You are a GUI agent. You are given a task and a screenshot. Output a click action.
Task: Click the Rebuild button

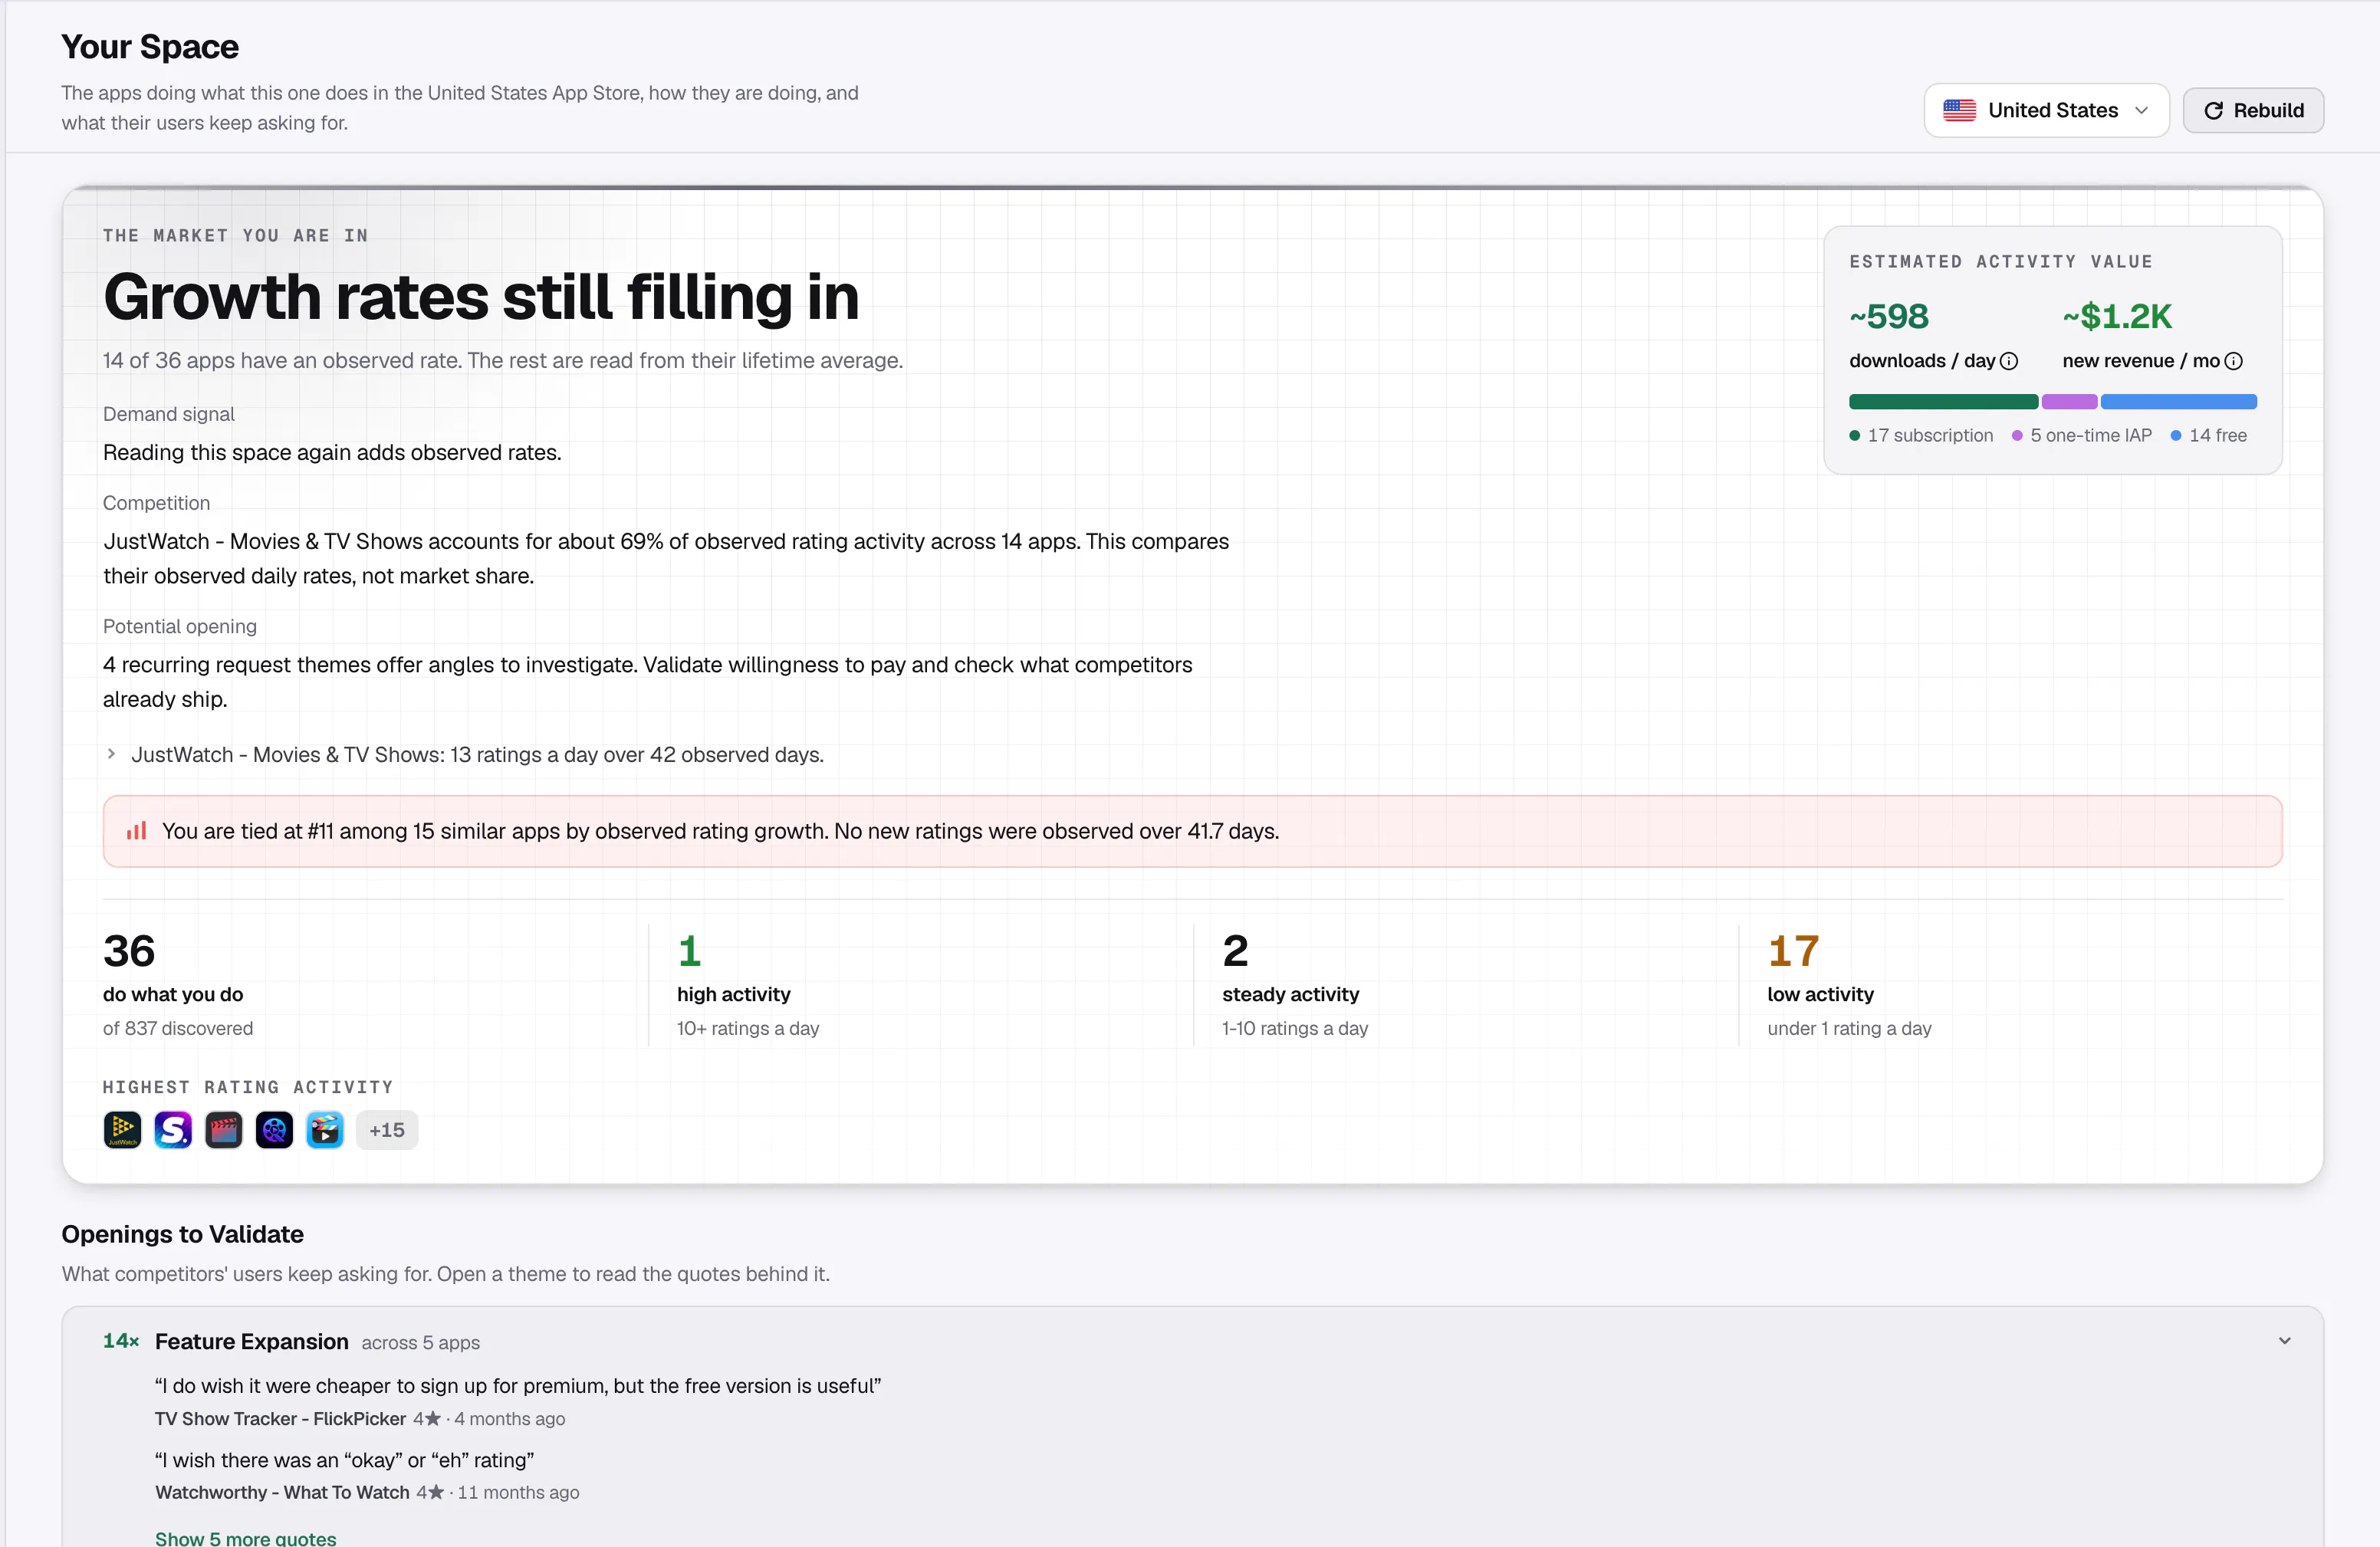point(2253,110)
